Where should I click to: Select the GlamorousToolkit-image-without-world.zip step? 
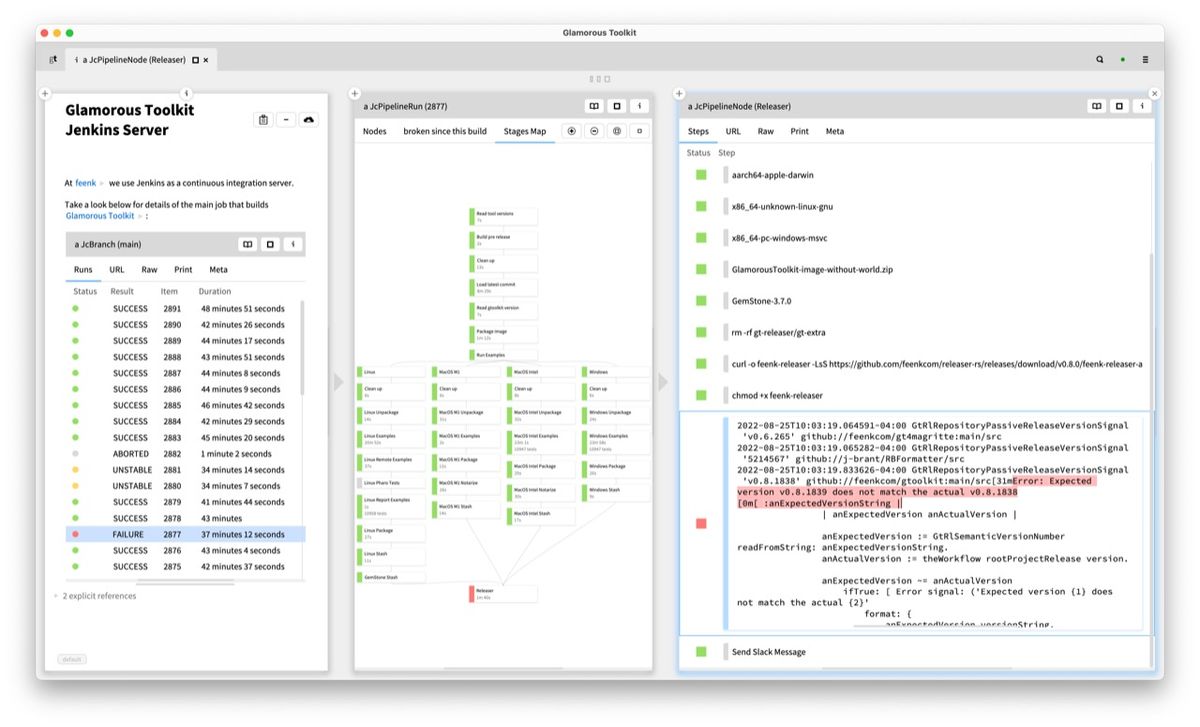811,270
